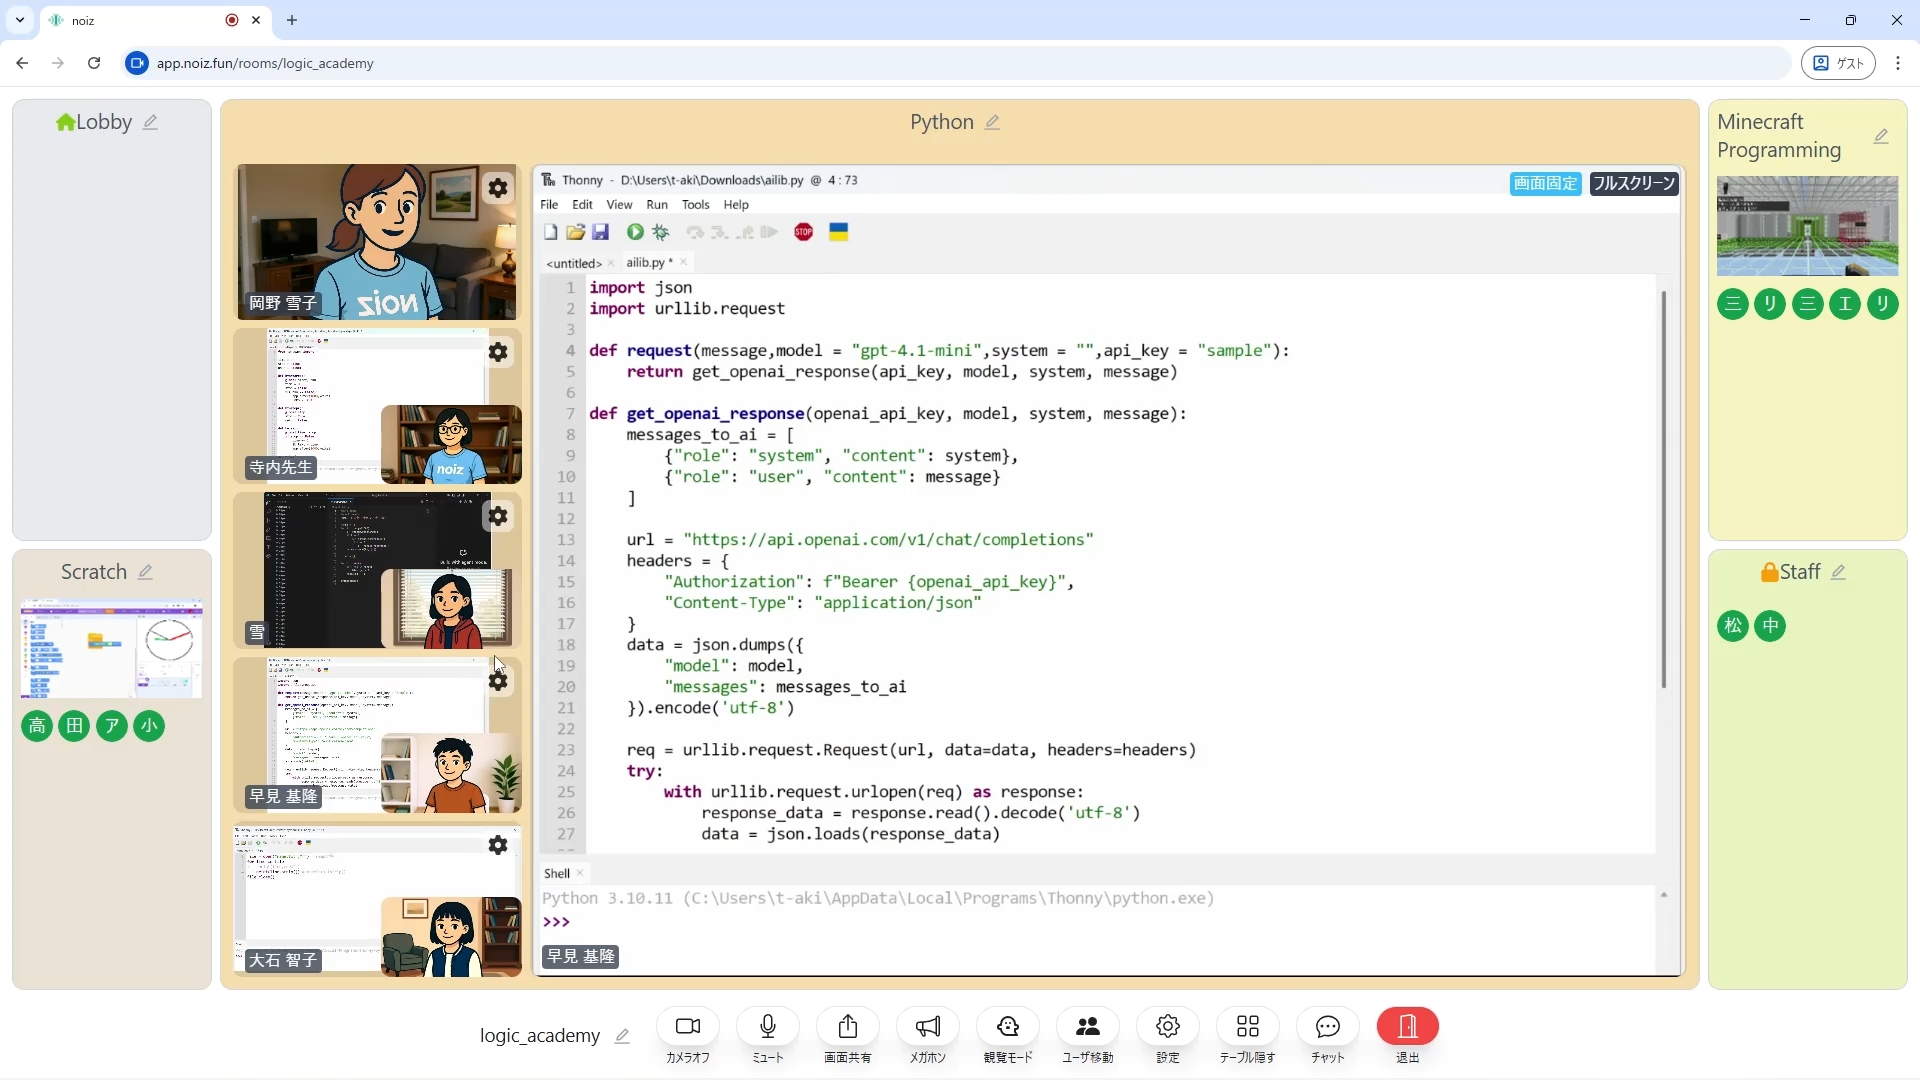Start screen sharing with 画面共有 icon
Image resolution: width=1920 pixels, height=1080 pixels.
click(x=847, y=1027)
